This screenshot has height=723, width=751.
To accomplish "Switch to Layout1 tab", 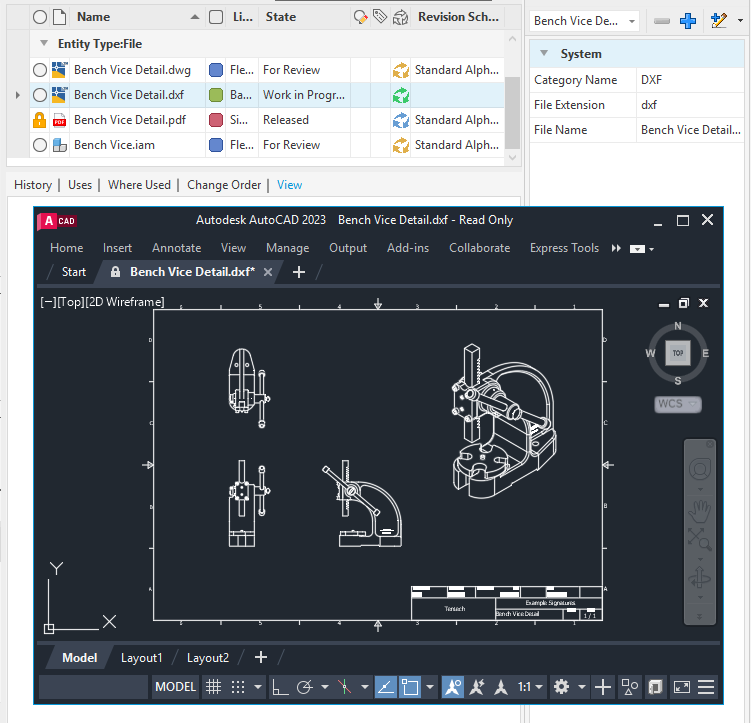I will pyautogui.click(x=141, y=658).
